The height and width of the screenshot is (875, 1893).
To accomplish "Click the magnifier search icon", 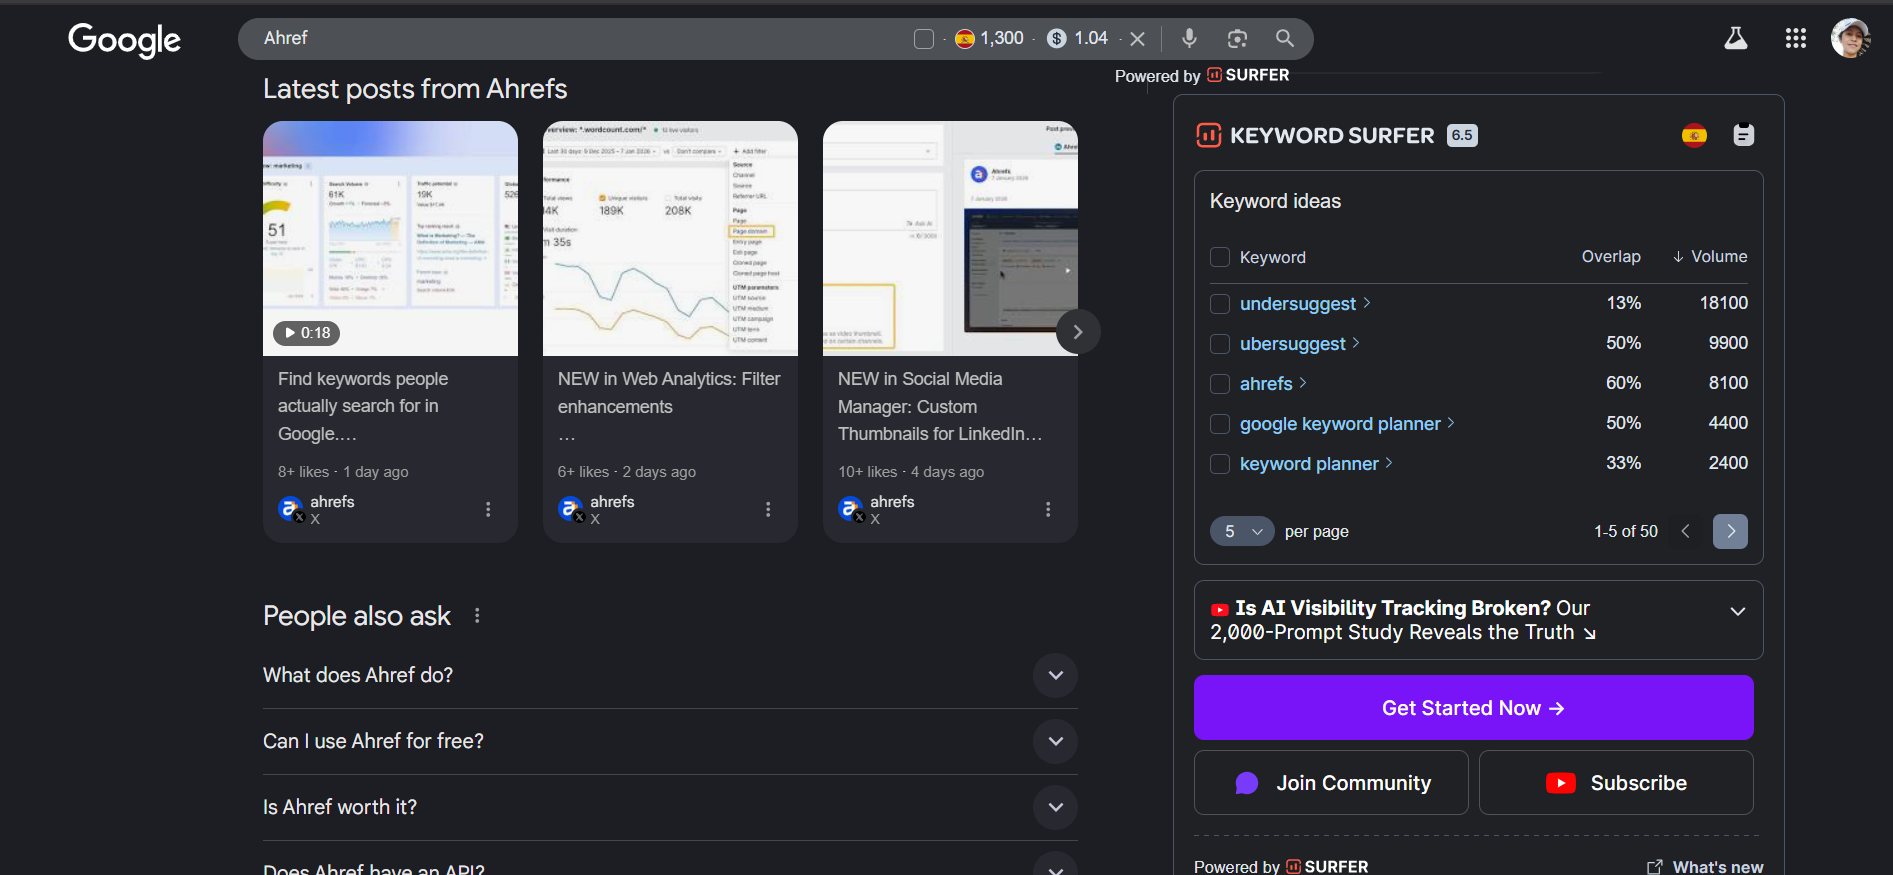I will (x=1285, y=38).
